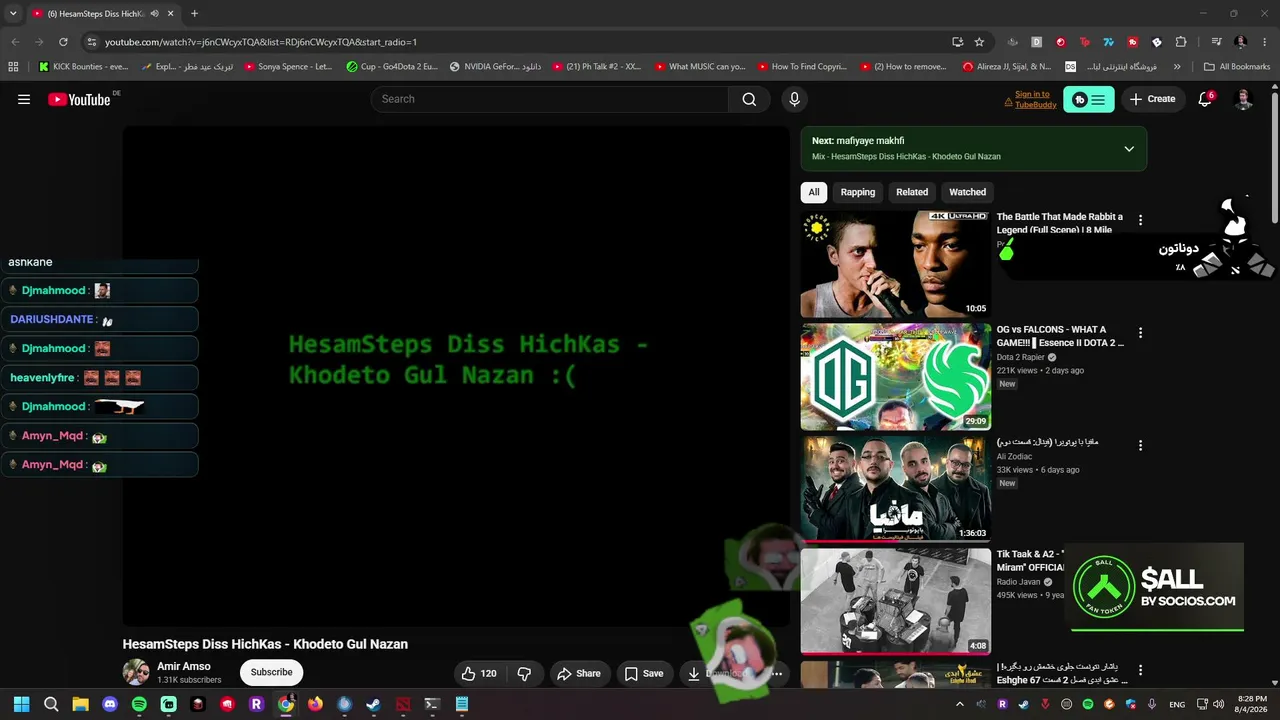
Task: Open Discord from the taskbar
Action: click(x=110, y=704)
